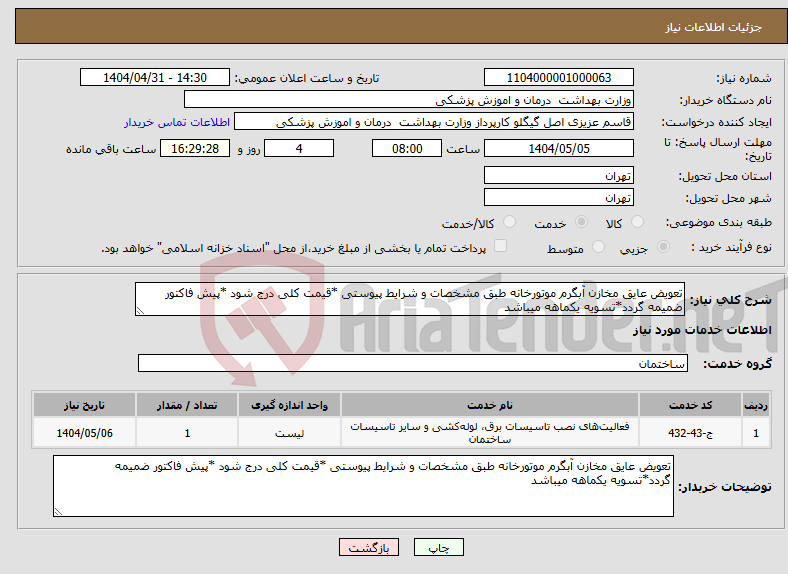Click the announcement date and time field
Viewport: 788px width, 574px height.
click(155, 77)
